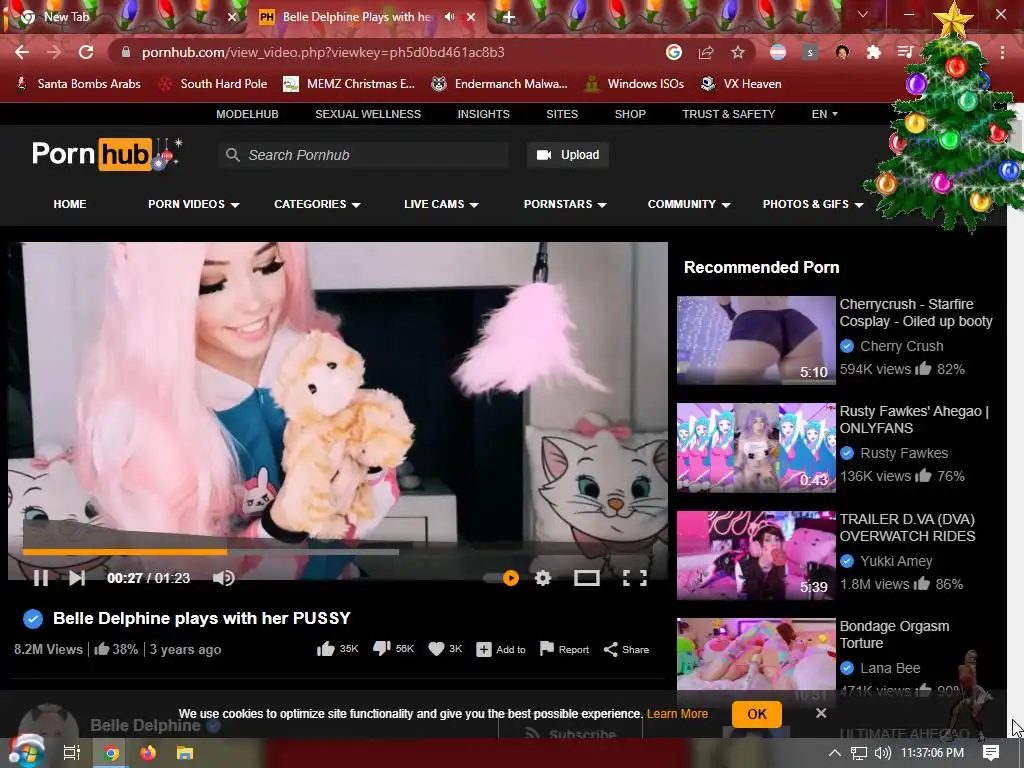Viewport: 1024px width, 768px height.
Task: Open the media control icon in the toolbar
Action: pos(905,52)
